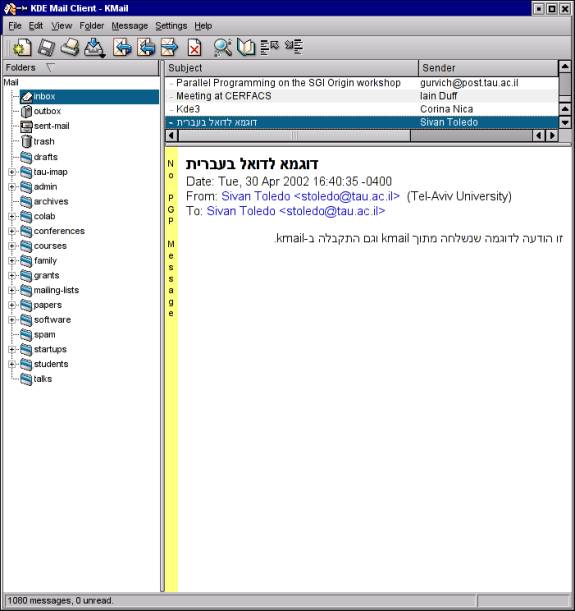Open the Folder menu
This screenshot has height=611, width=575.
click(92, 26)
